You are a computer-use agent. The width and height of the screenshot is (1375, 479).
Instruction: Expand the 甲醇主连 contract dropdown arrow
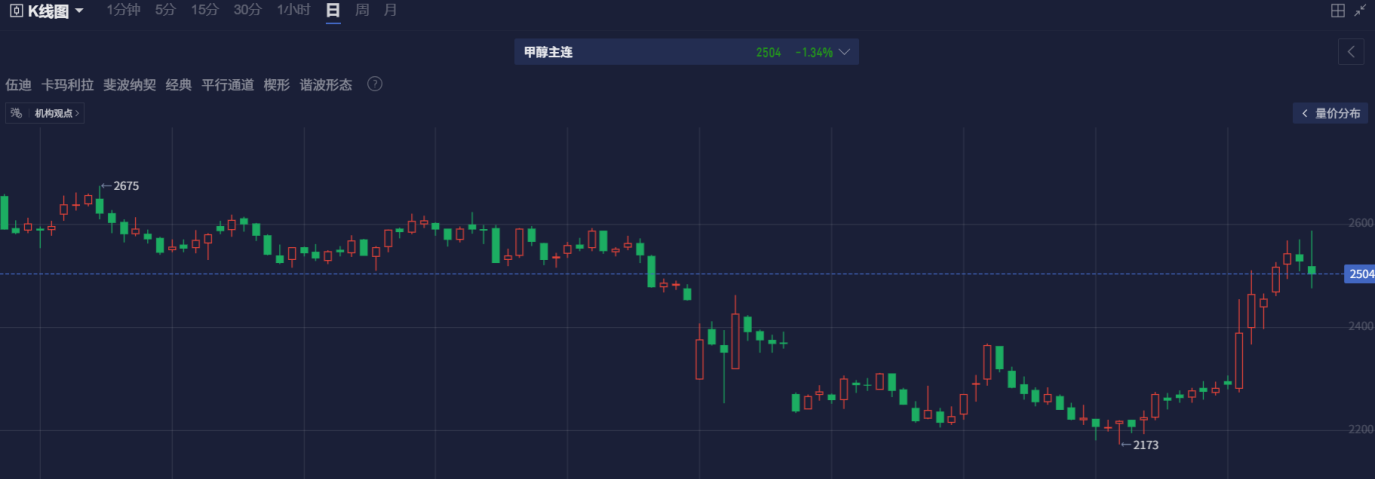click(845, 52)
